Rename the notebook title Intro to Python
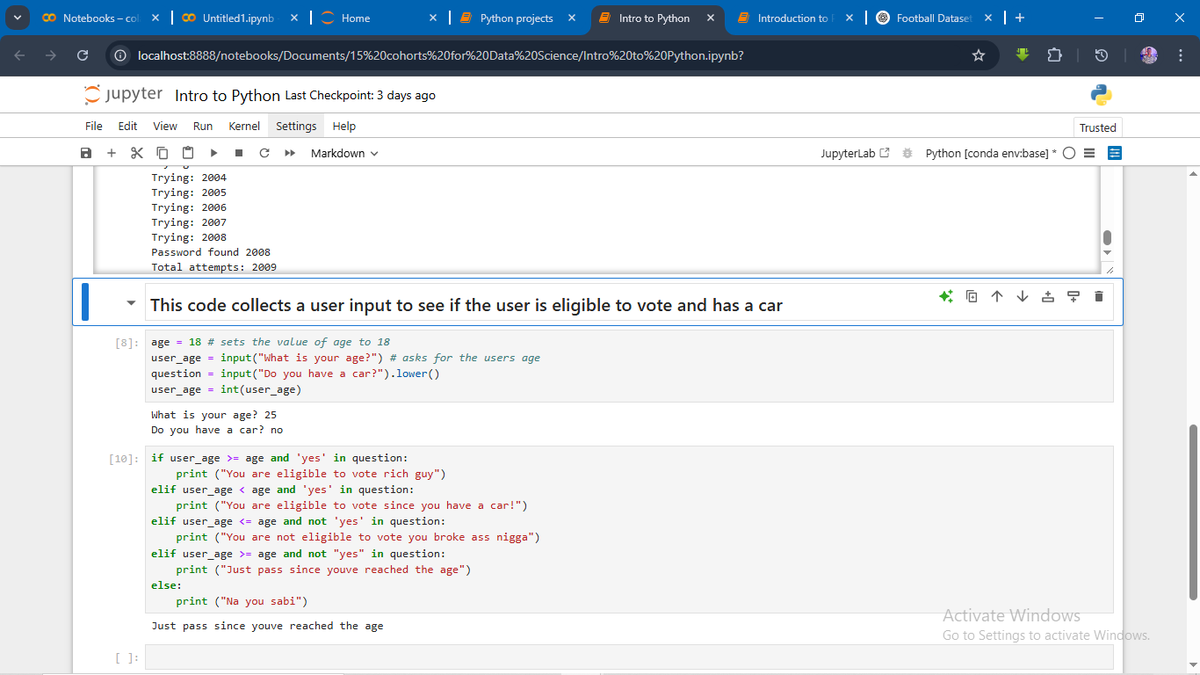Screen dimensions: 1200x675 227,96
